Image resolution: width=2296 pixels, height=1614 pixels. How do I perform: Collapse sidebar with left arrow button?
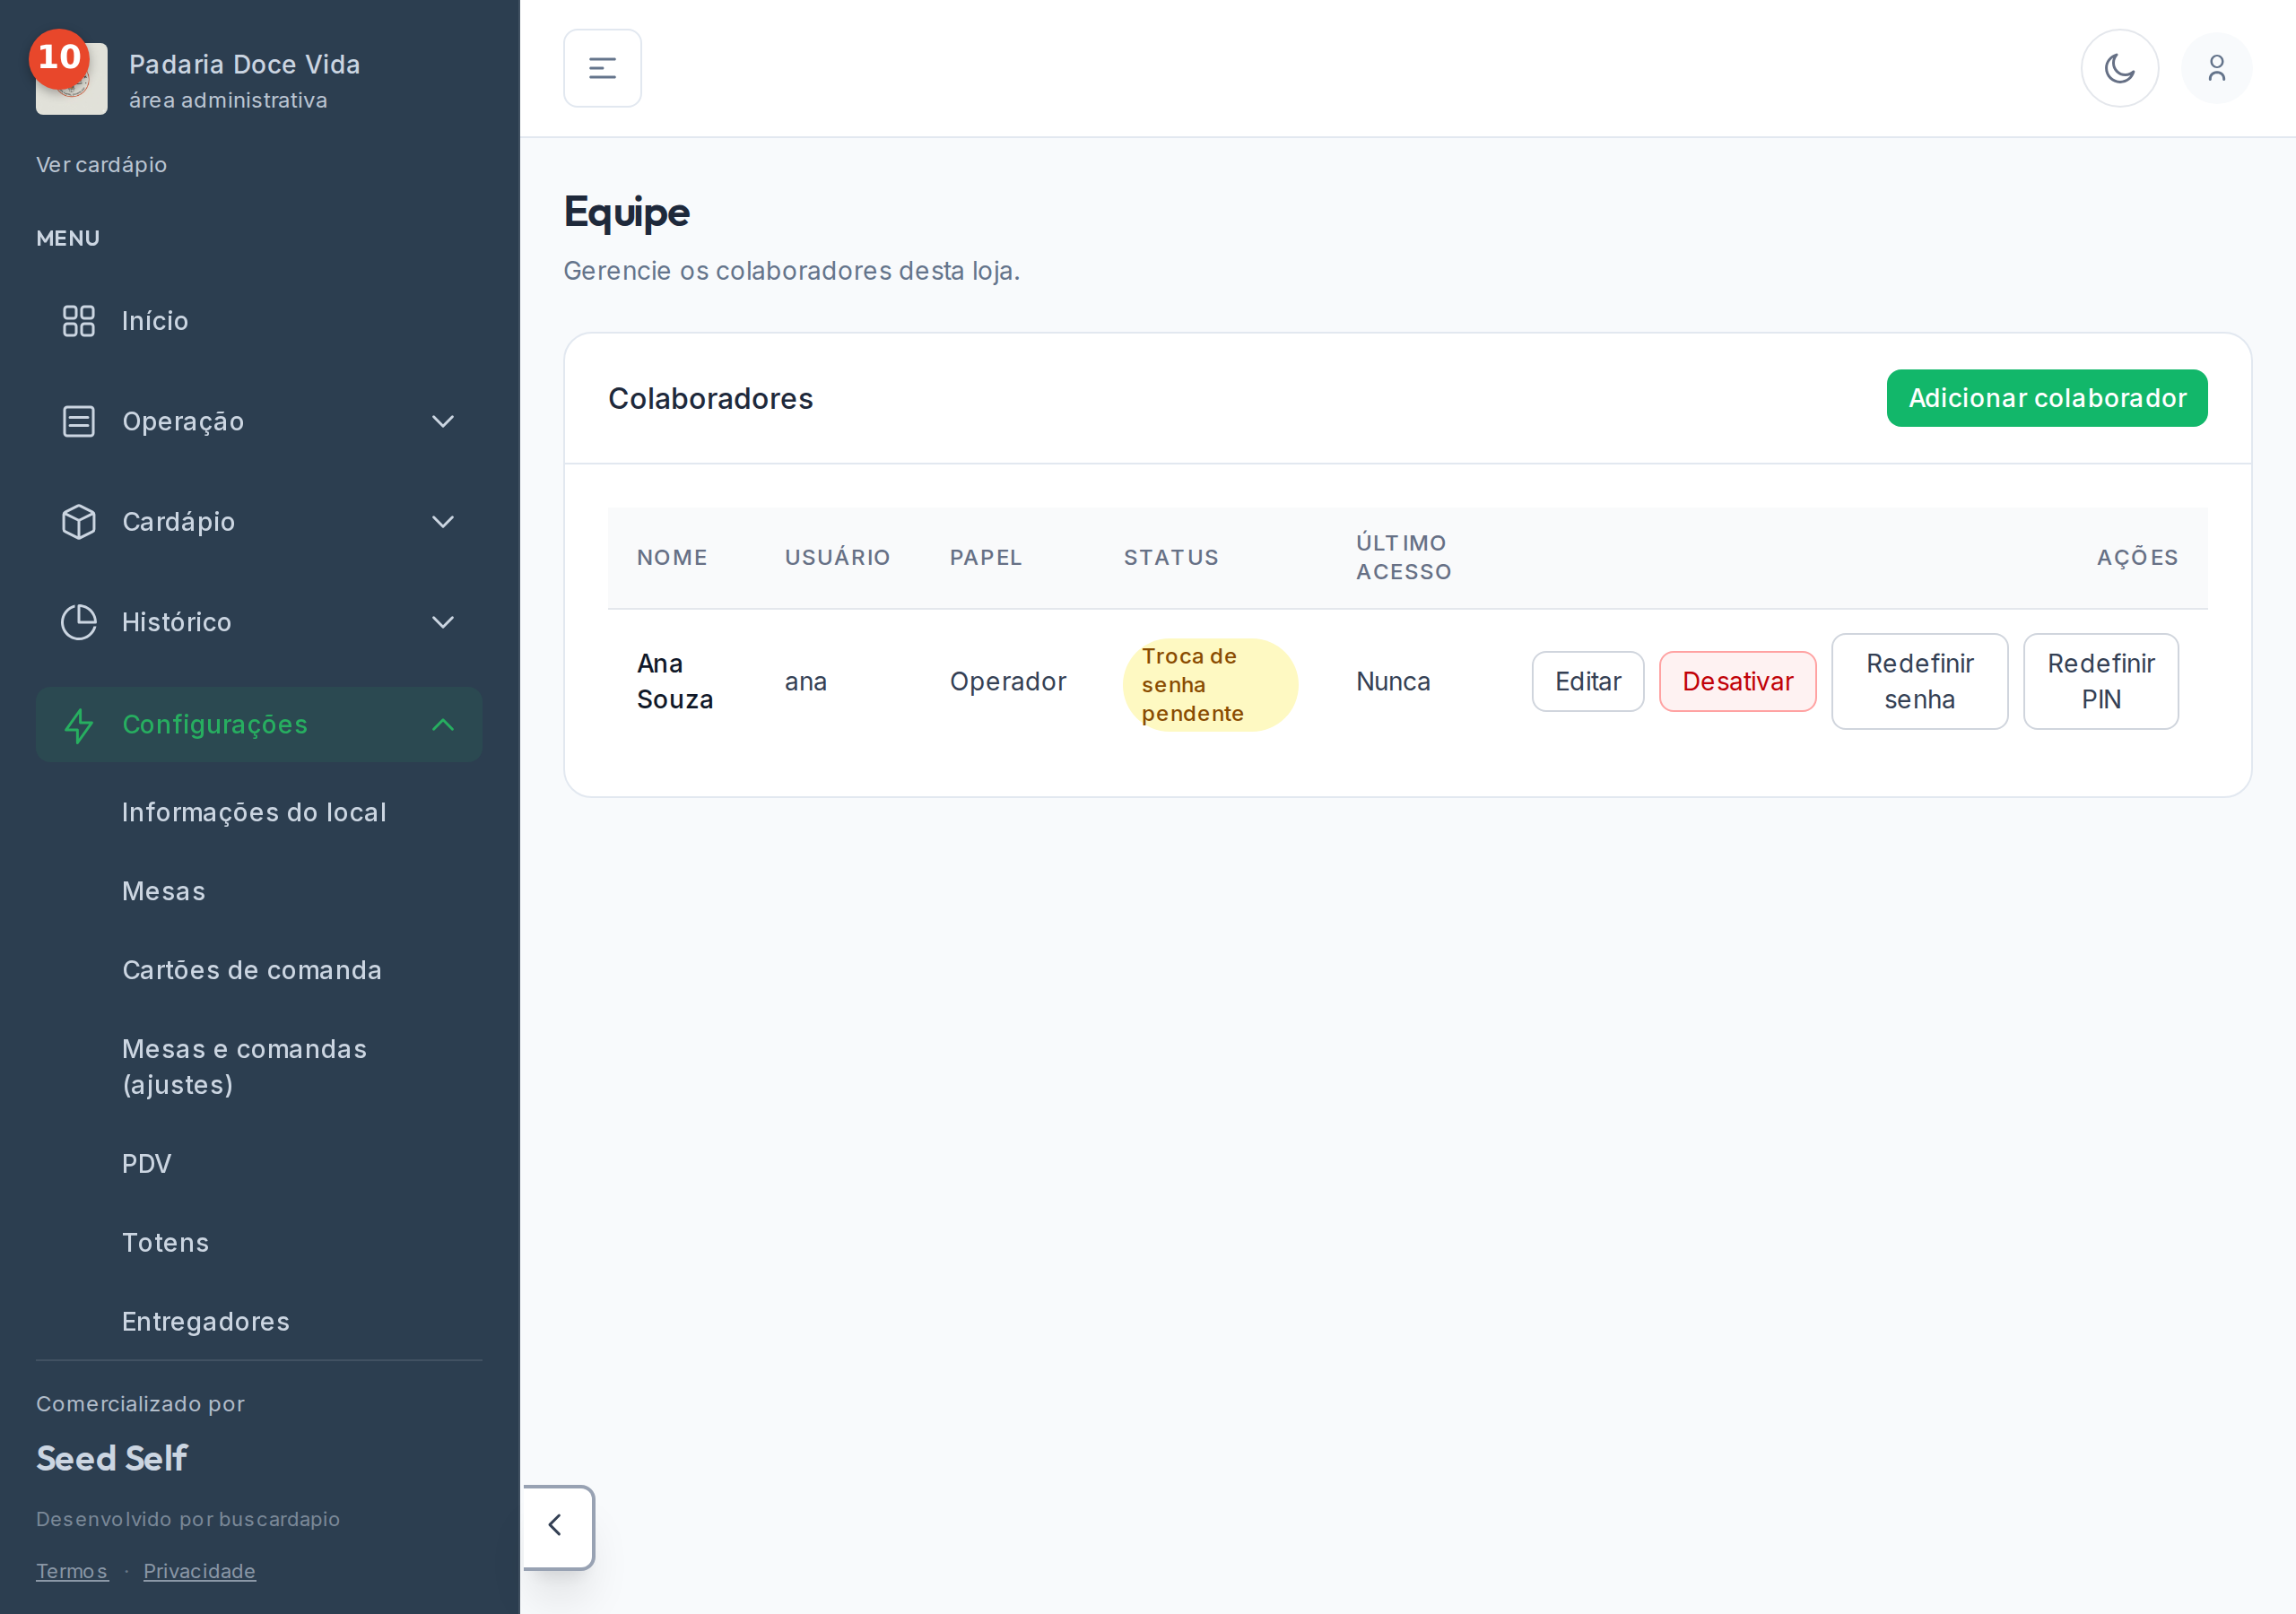(x=557, y=1526)
